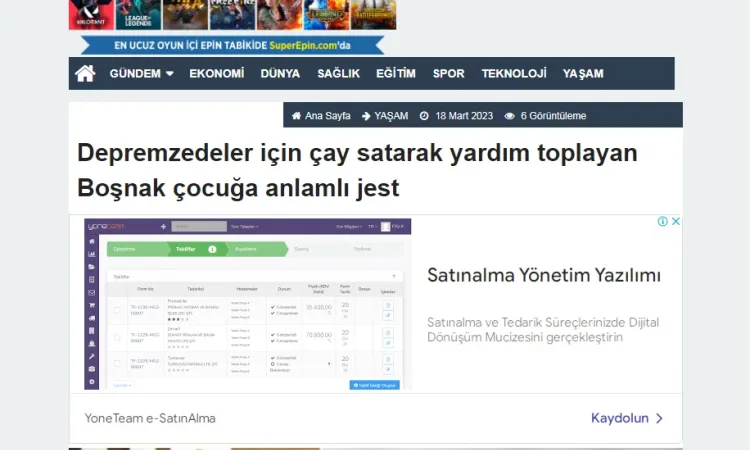Click the article headline about Boşnak çocuğa

(x=357, y=170)
